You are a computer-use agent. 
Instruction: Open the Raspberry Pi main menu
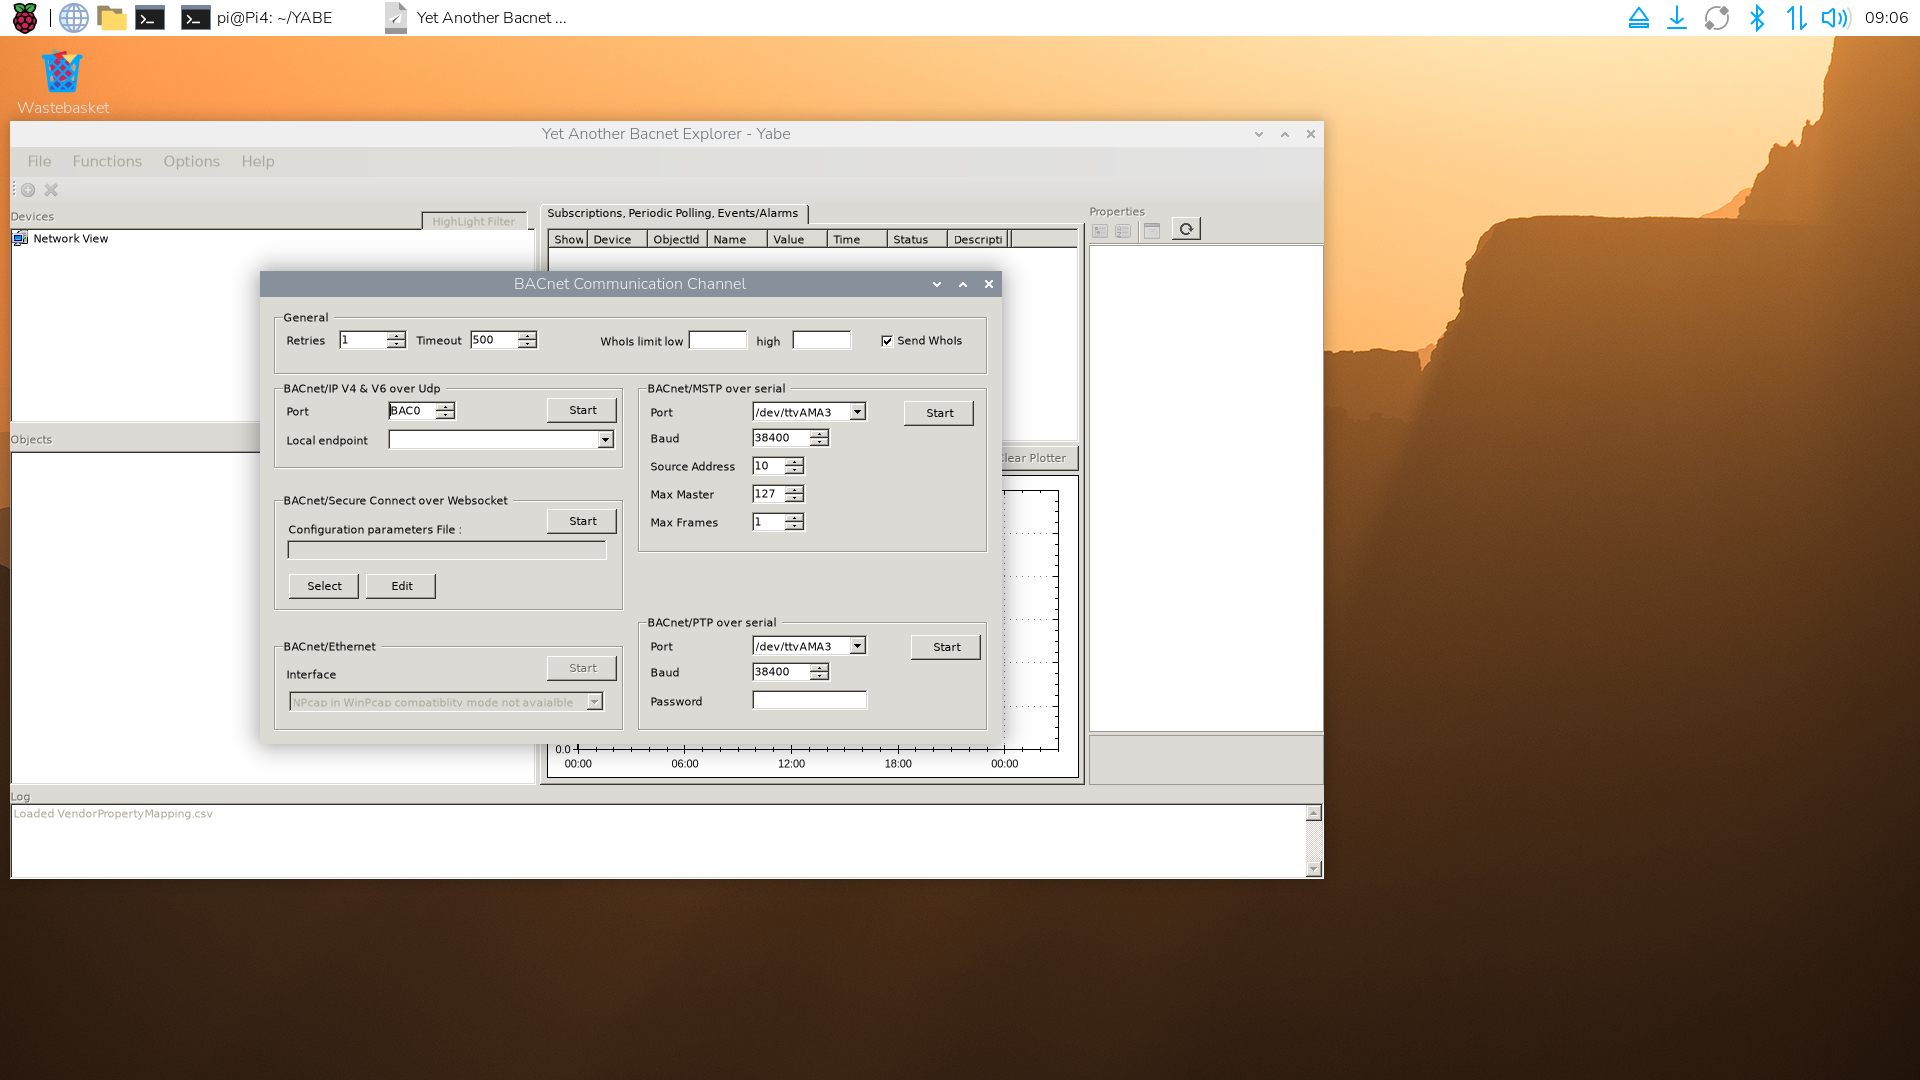point(25,18)
